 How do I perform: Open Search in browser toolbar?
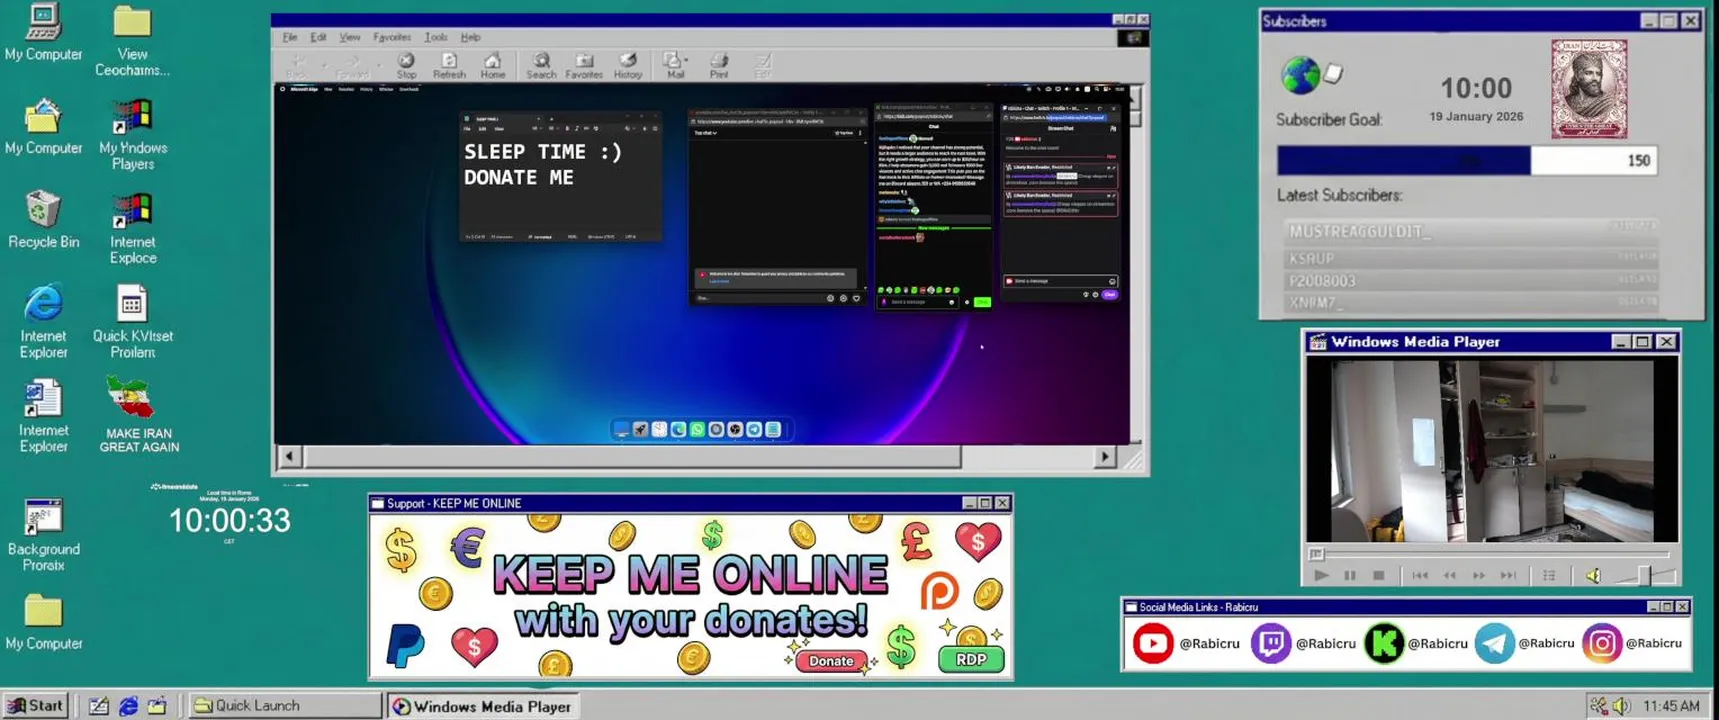pos(541,66)
